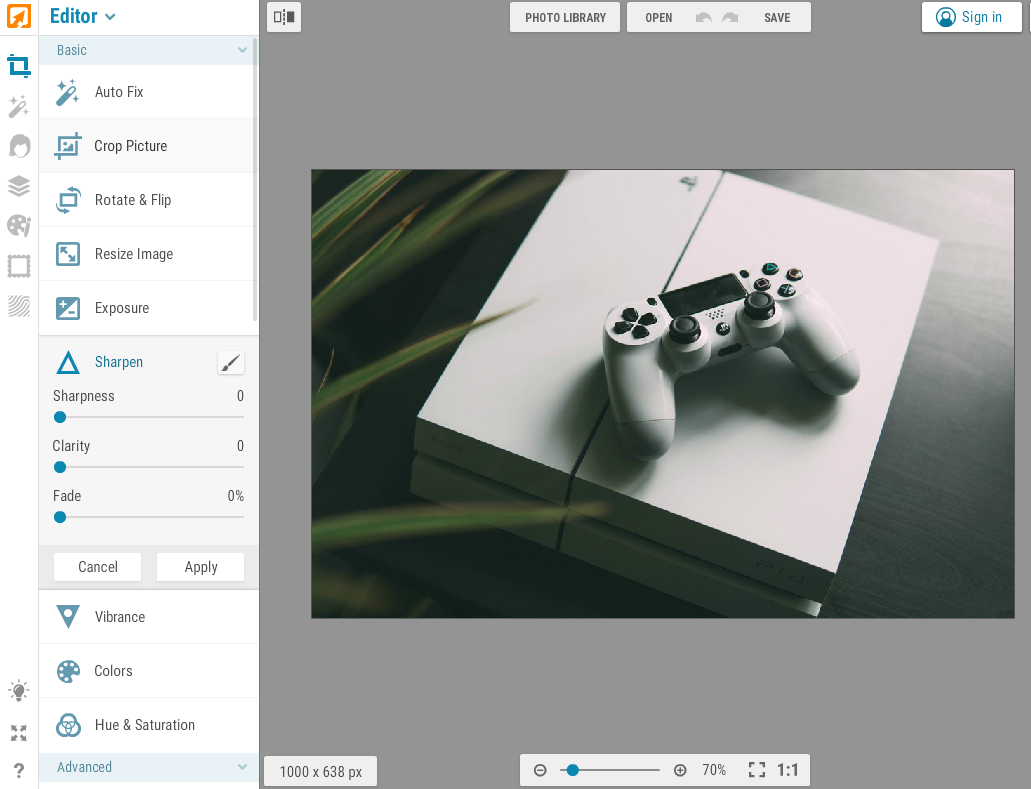Toggle the before/after compare view icon
Screen dimensions: 1031x789
tap(284, 17)
